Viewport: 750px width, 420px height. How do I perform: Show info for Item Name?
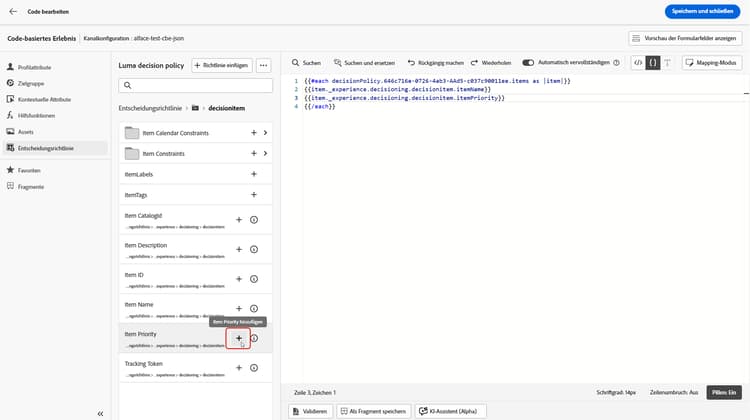(x=254, y=309)
